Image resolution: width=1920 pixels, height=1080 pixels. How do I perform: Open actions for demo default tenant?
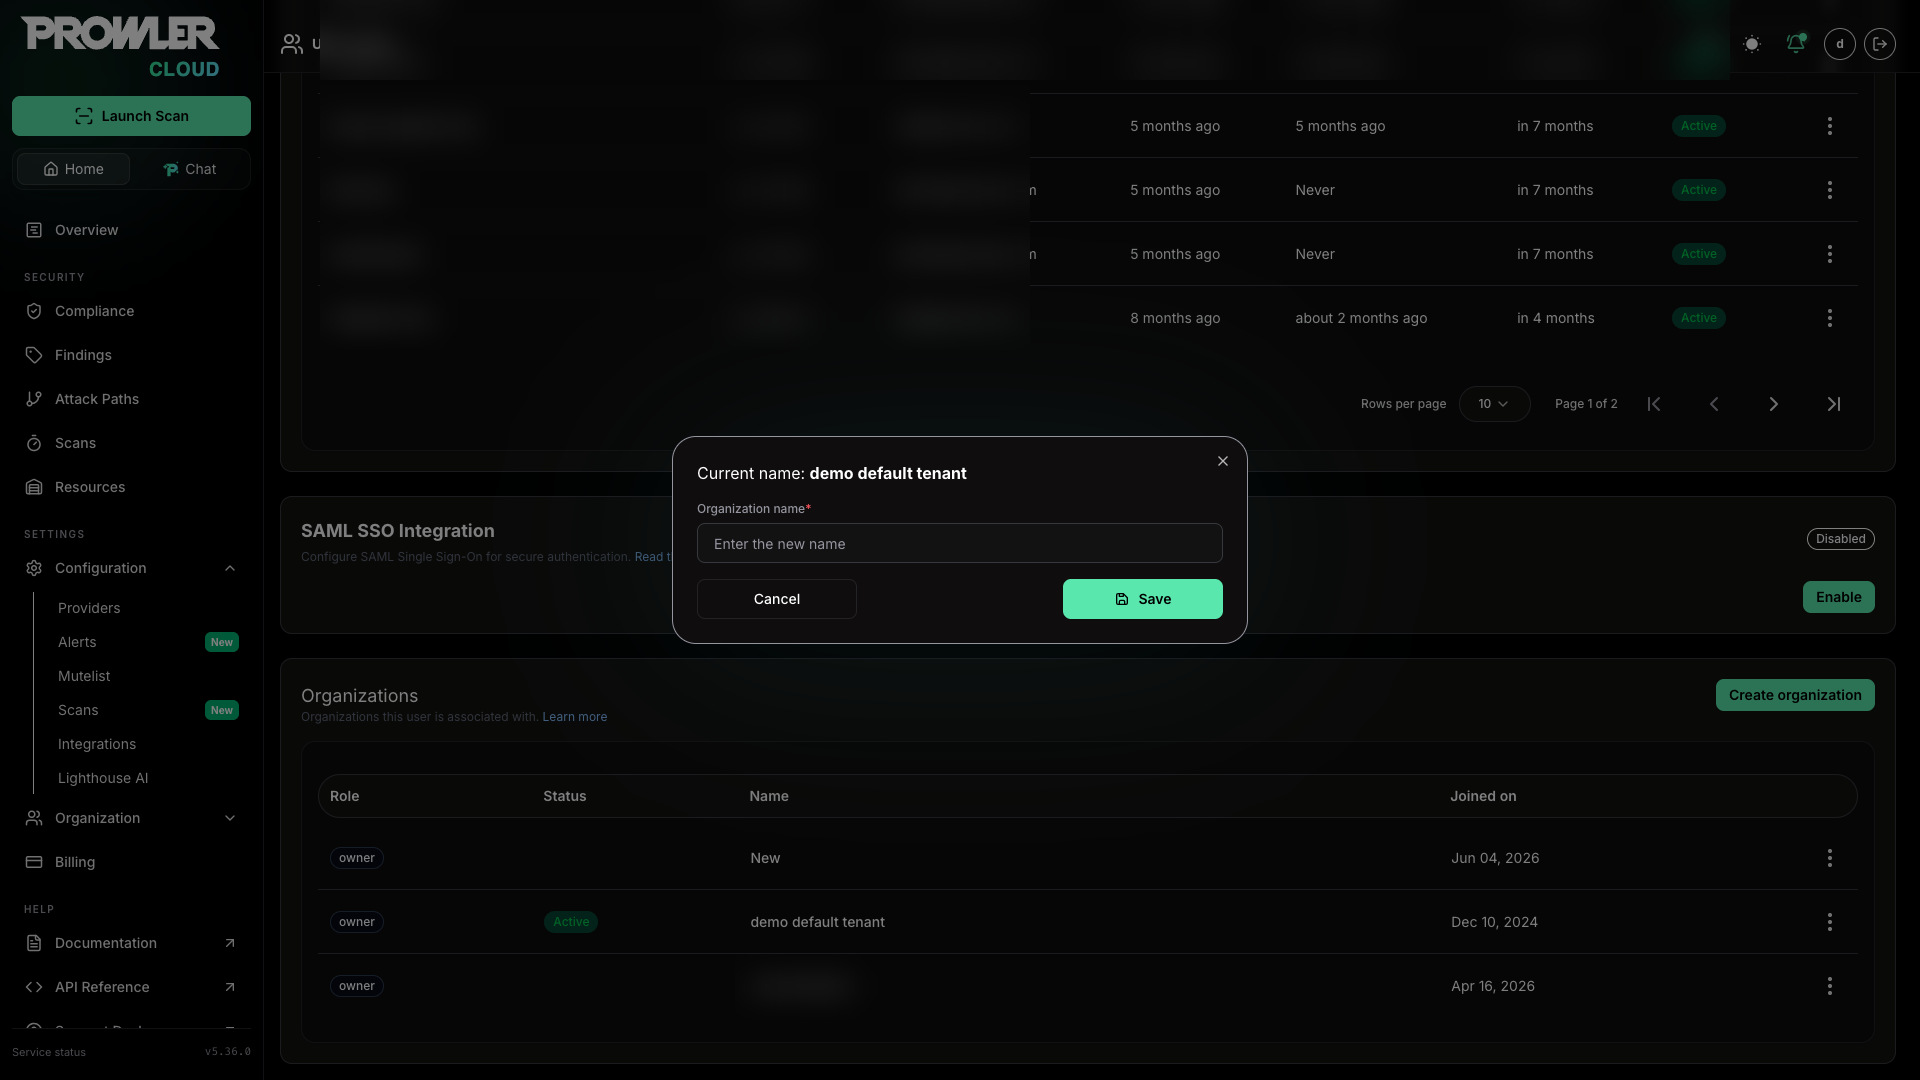click(1830, 922)
